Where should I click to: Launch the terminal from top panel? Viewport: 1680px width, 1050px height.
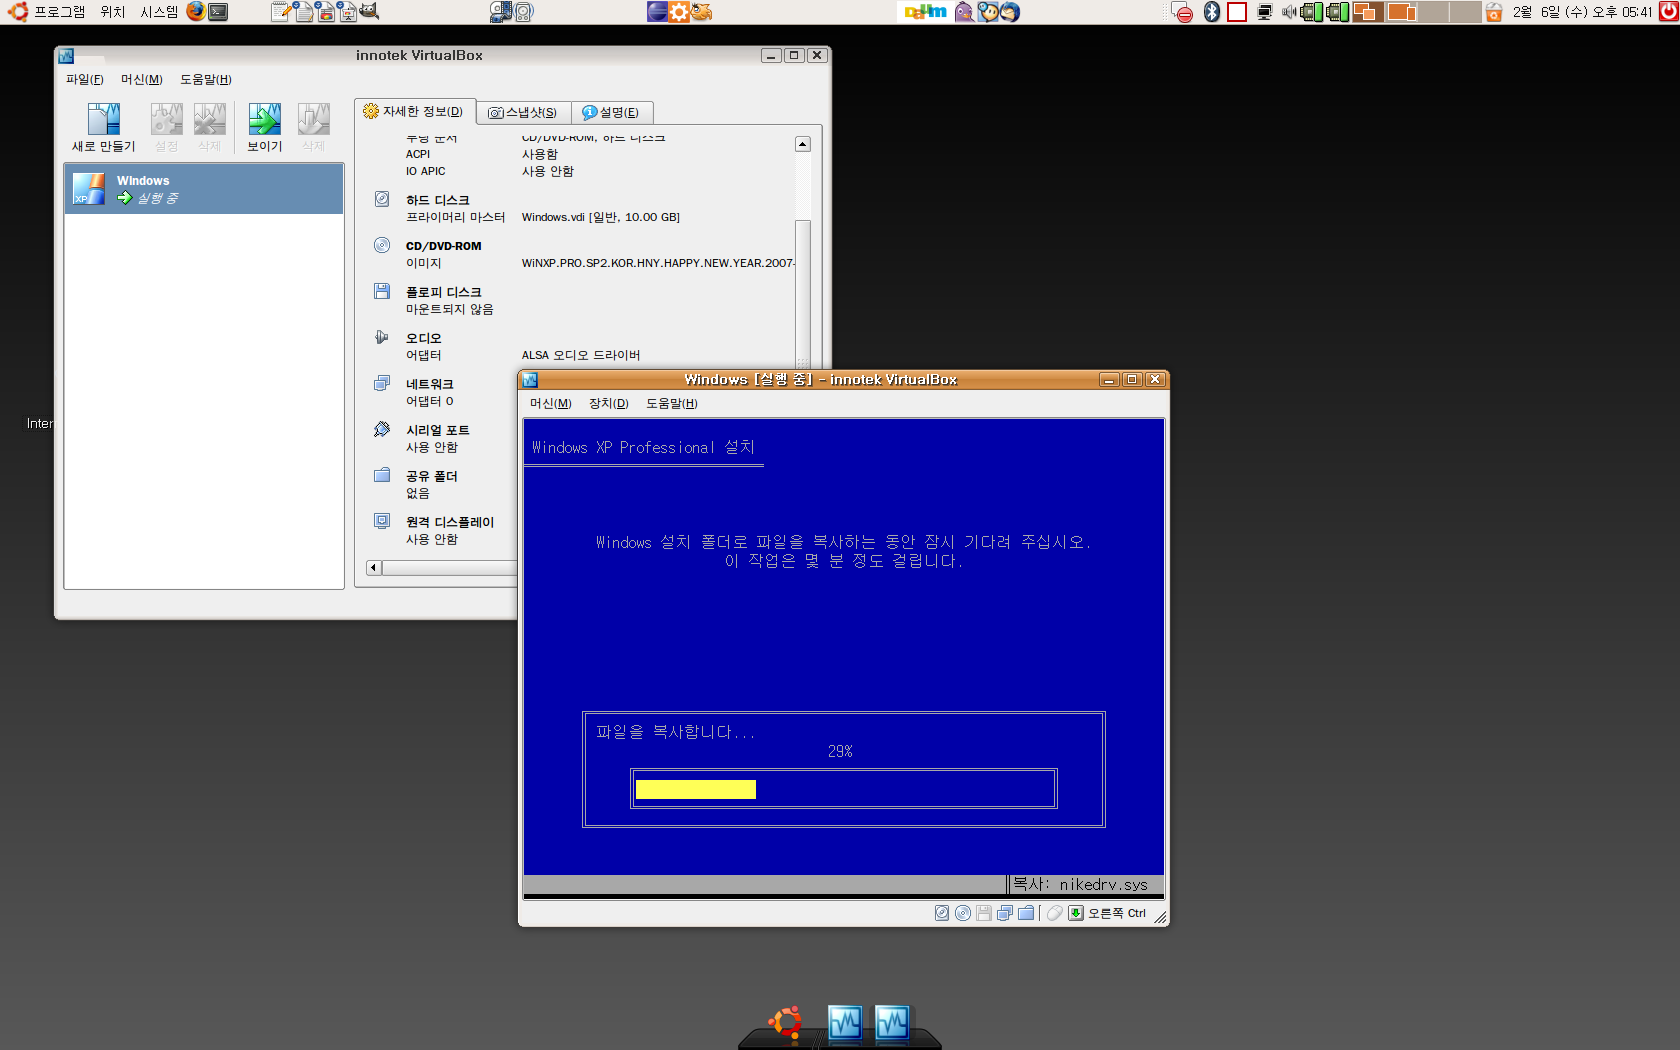[x=218, y=12]
